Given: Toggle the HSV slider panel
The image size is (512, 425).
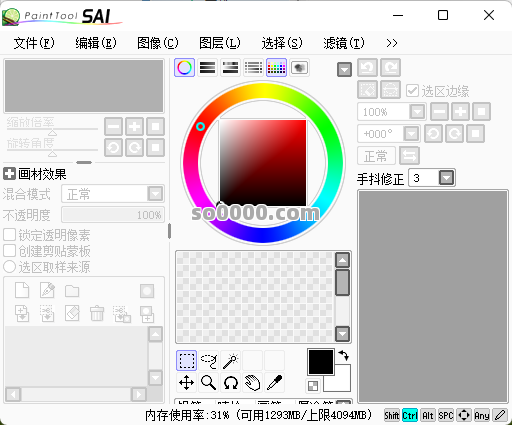Looking at the screenshot, I should tap(230, 68).
